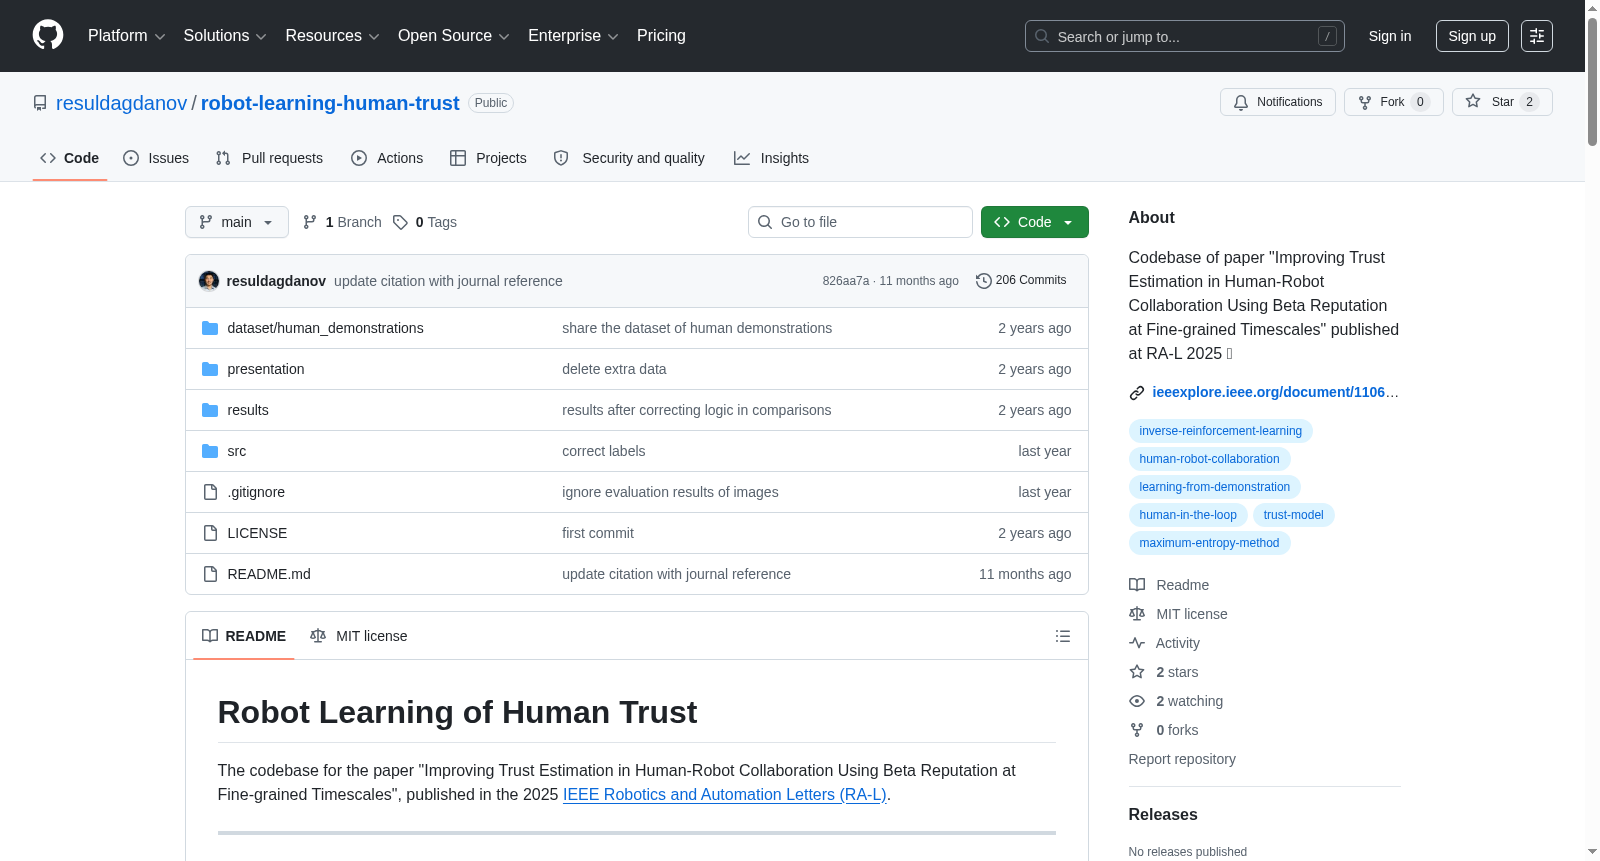Image resolution: width=1600 pixels, height=861 pixels.
Task: Select the Code tab
Action: (x=69, y=158)
